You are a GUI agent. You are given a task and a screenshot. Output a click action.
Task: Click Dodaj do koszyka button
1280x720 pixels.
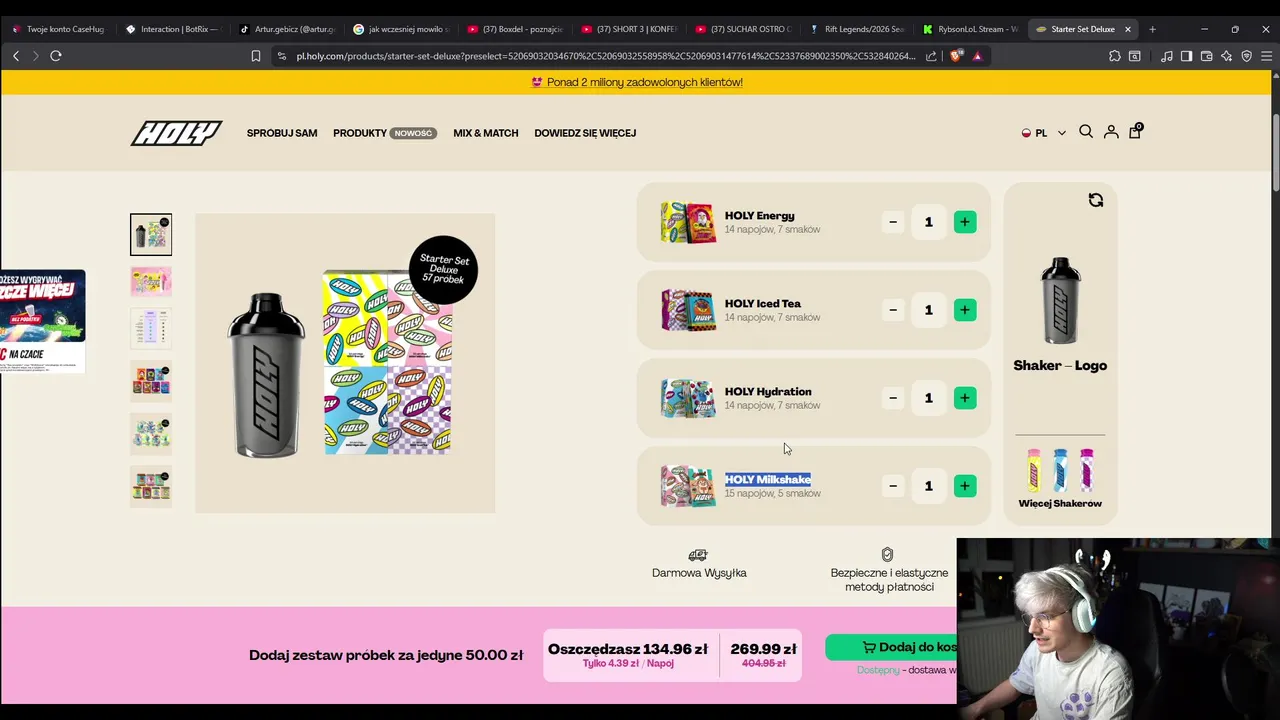(x=891, y=647)
